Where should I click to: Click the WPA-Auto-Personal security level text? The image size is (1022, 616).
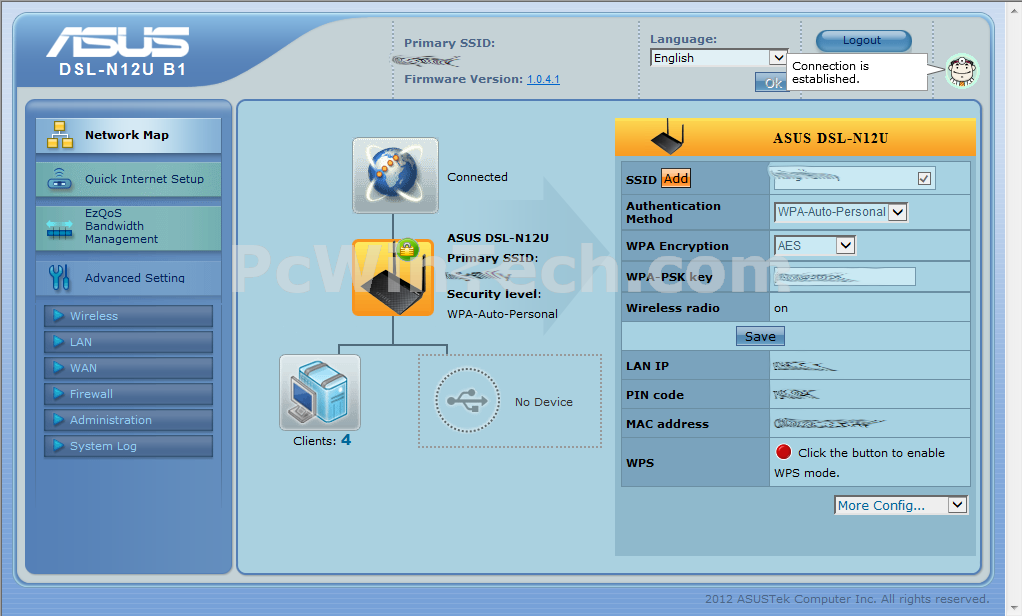[502, 314]
